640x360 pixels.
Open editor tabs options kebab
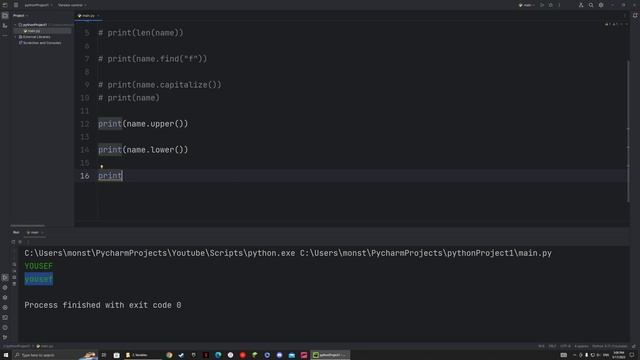tap(624, 16)
